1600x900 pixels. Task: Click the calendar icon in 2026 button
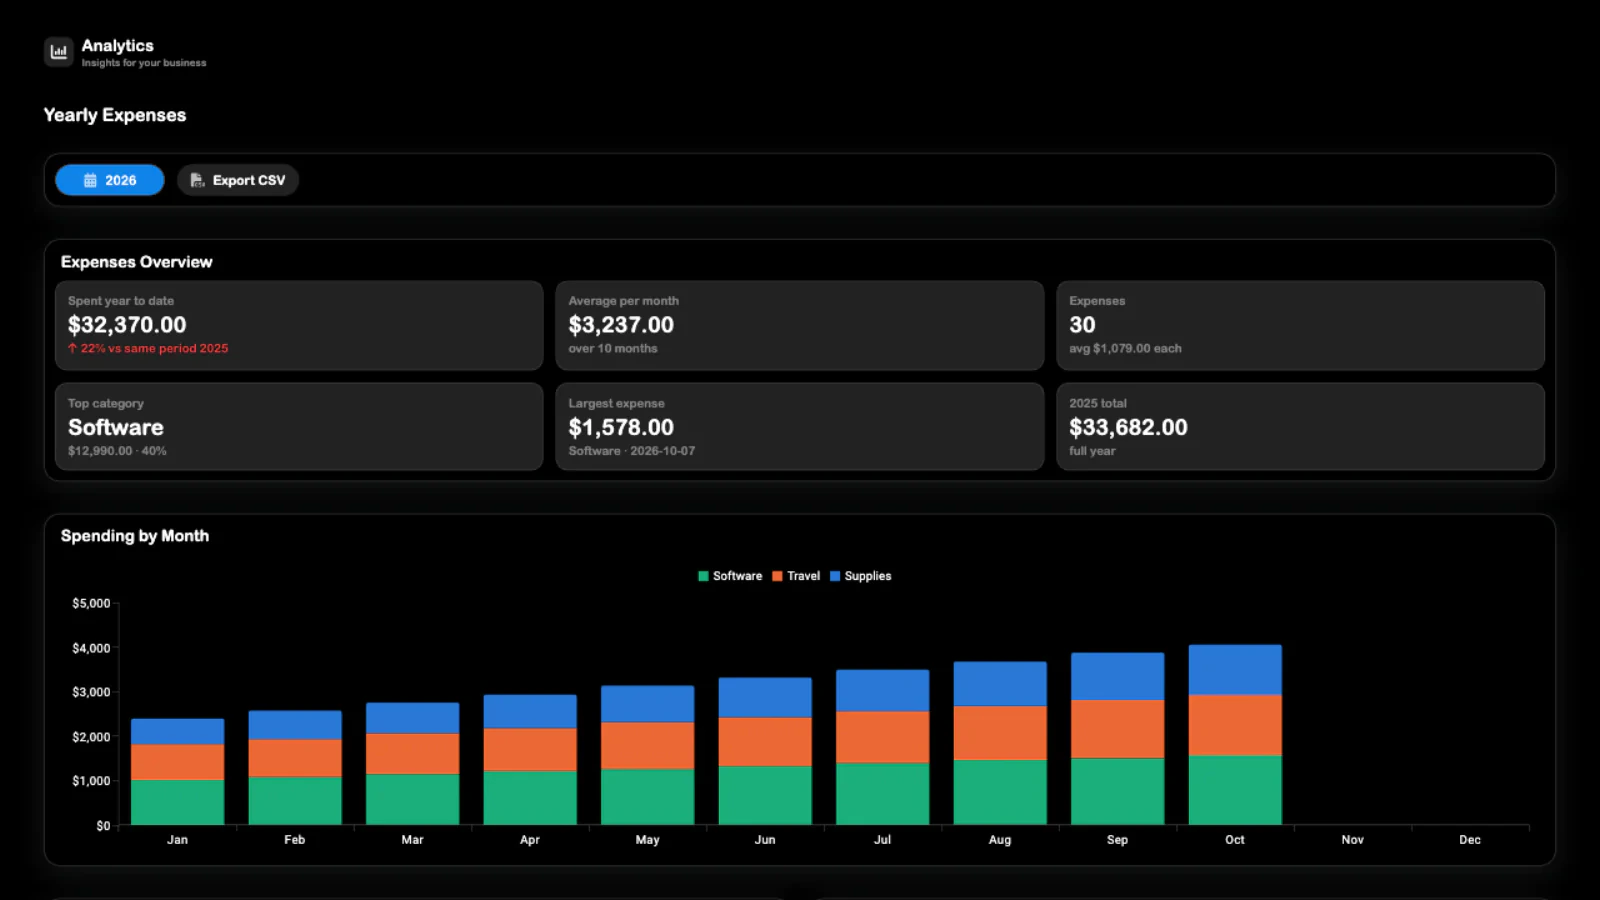(90, 180)
